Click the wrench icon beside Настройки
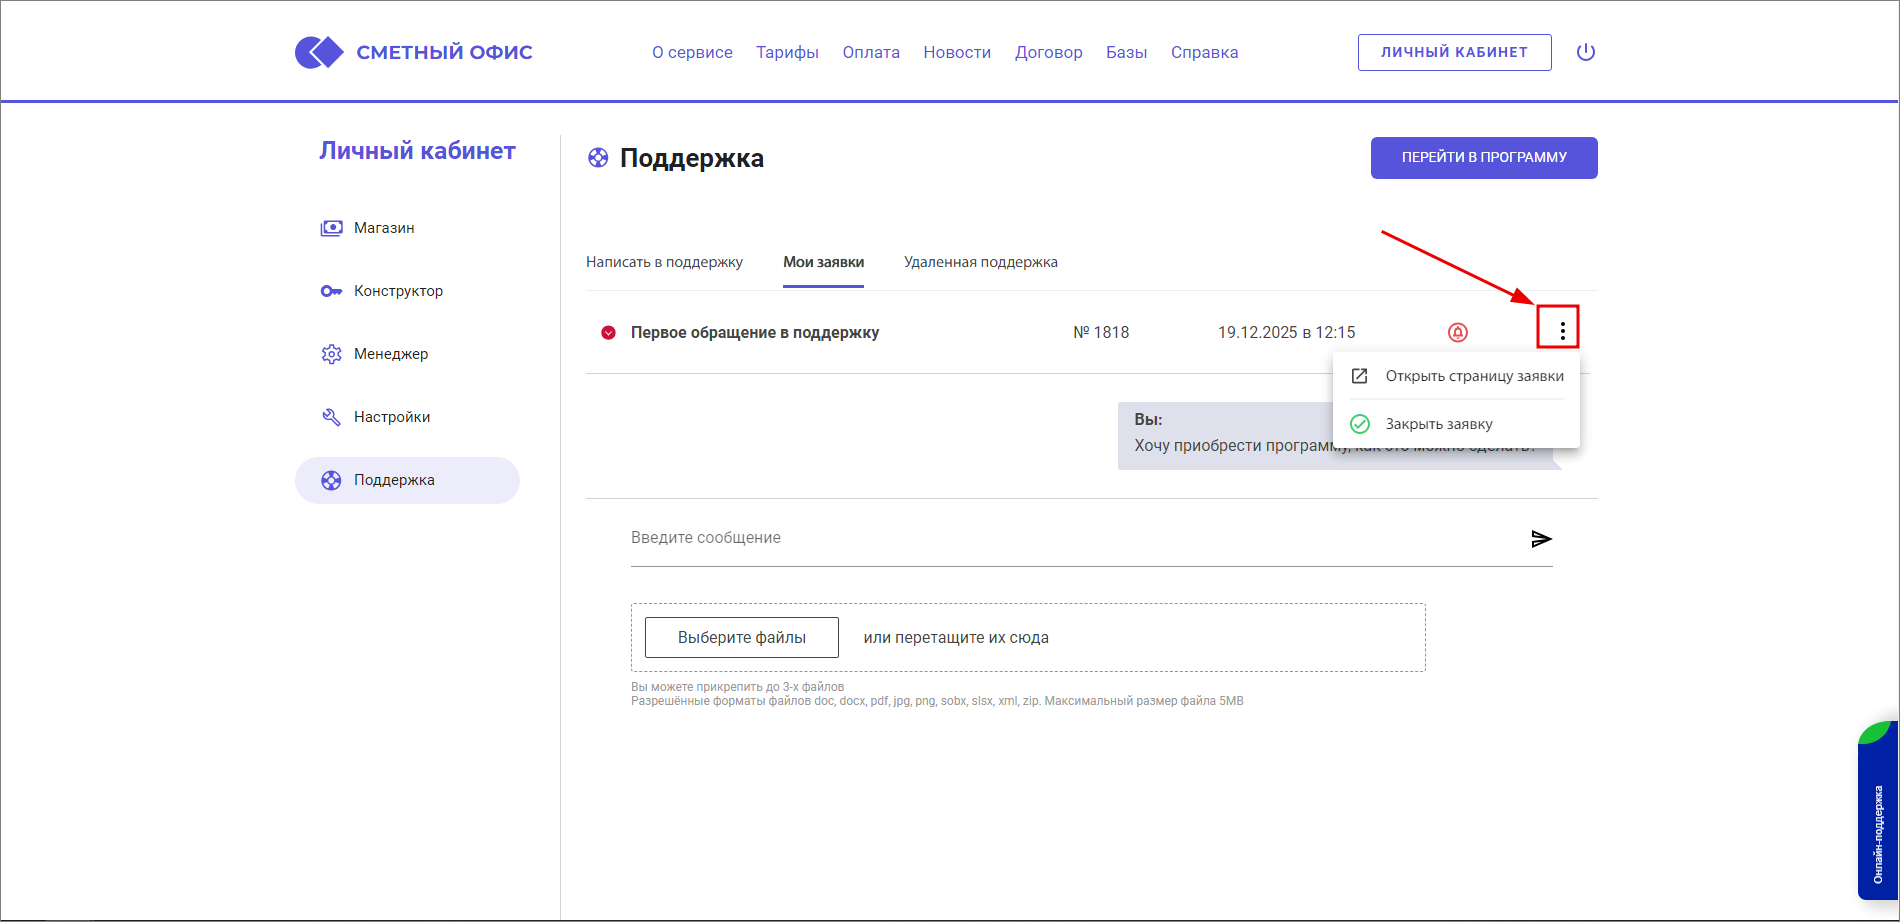This screenshot has height=922, width=1900. click(331, 416)
